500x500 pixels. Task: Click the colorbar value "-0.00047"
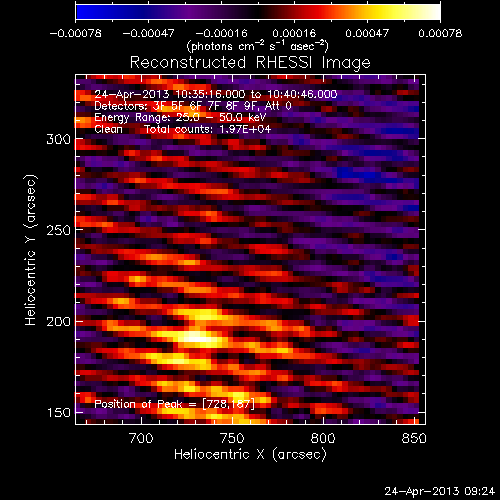tap(148, 33)
